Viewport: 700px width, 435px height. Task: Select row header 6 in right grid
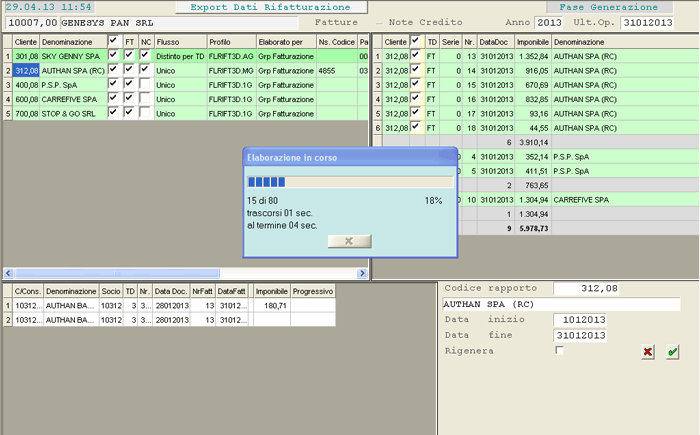378,128
